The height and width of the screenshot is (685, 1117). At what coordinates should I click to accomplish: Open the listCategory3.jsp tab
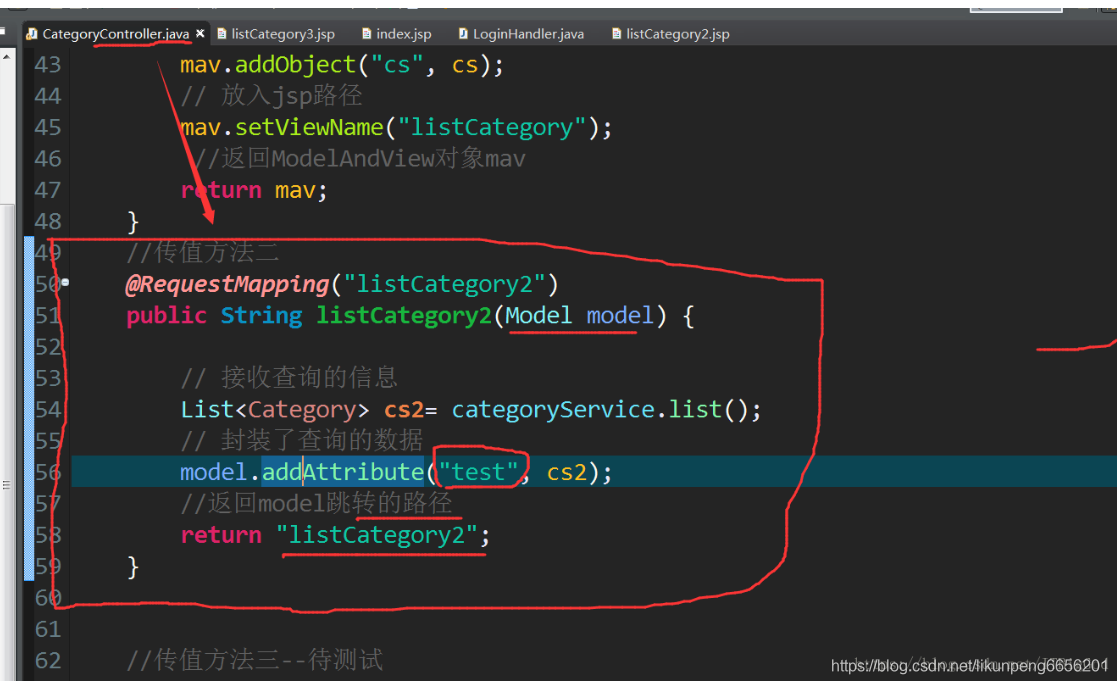click(x=276, y=33)
